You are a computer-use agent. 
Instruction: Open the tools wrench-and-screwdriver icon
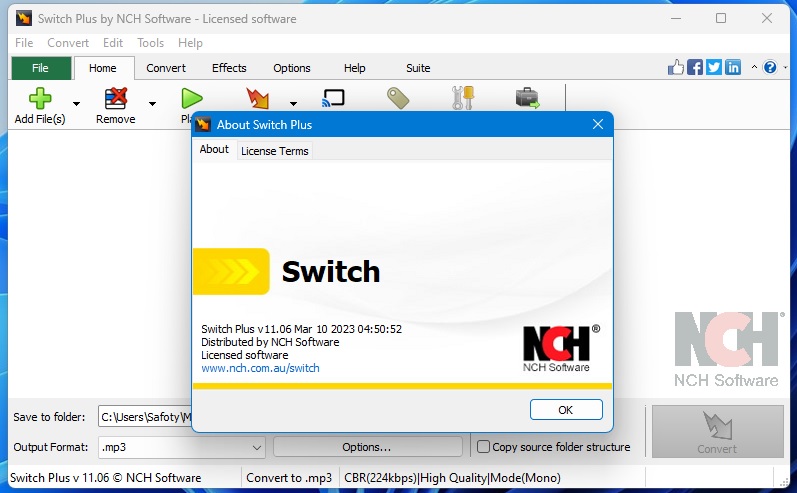[463, 98]
